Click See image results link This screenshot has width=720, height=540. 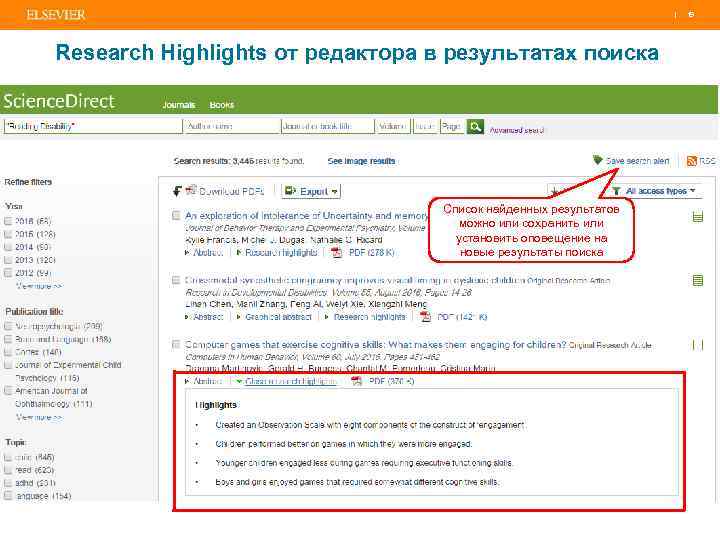pos(361,161)
